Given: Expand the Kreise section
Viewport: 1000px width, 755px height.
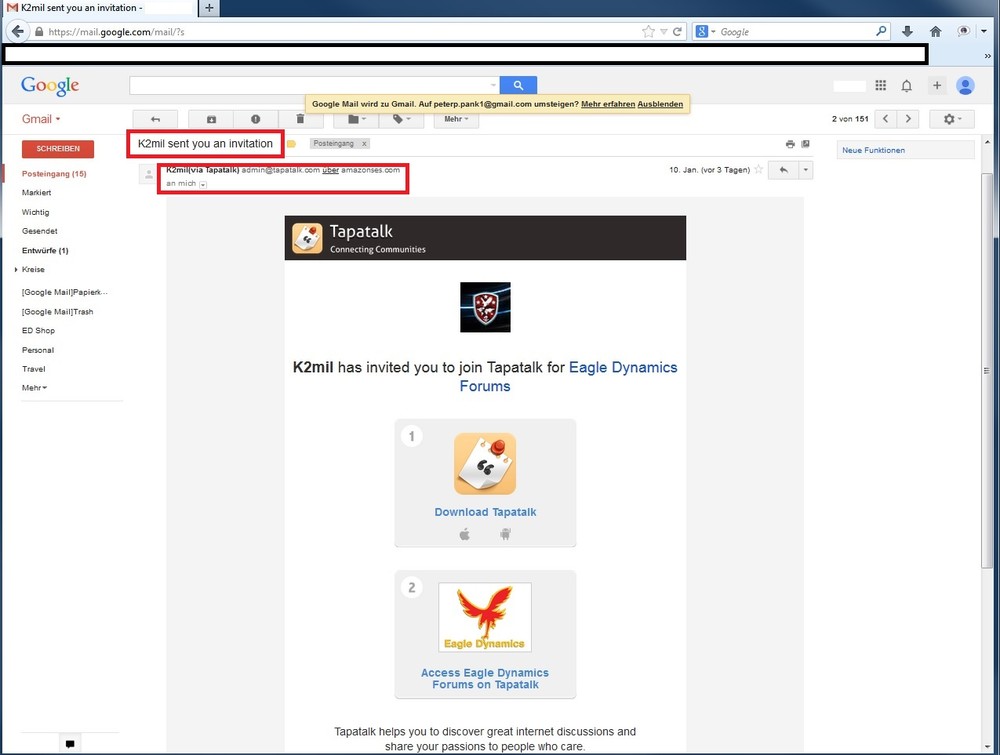Looking at the screenshot, I should pyautogui.click(x=16, y=270).
